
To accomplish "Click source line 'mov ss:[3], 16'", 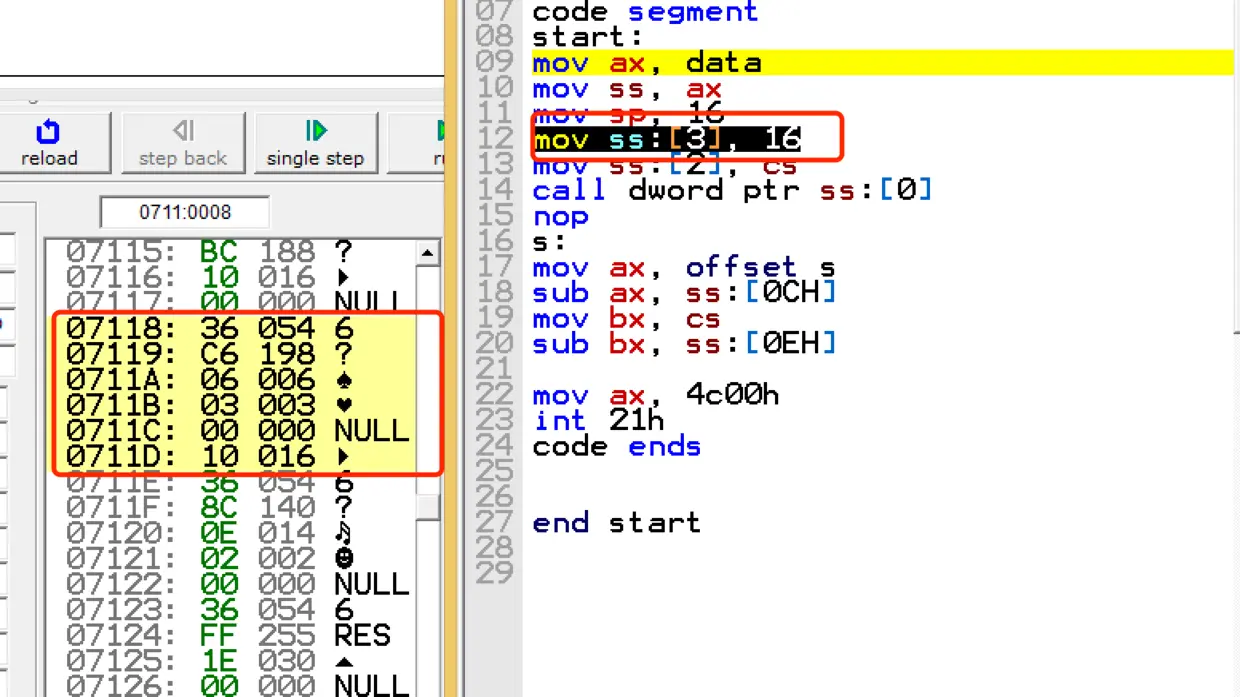I will click(666, 139).
